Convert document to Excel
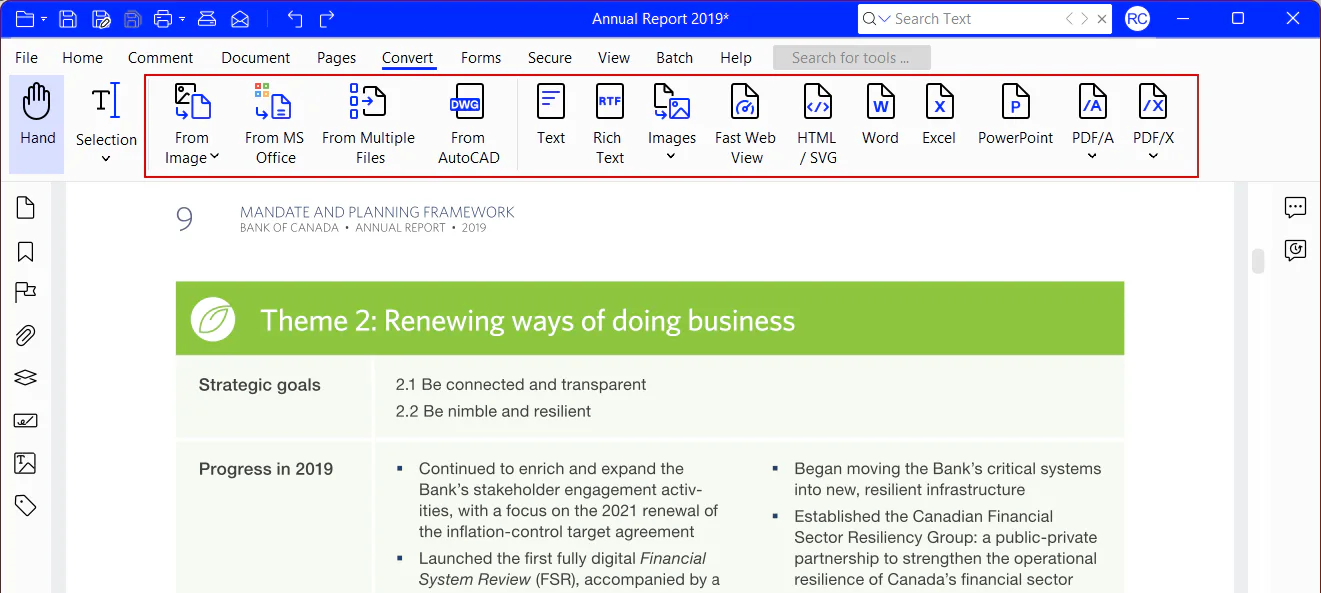Screen dimensions: 1321x593 tap(939, 115)
